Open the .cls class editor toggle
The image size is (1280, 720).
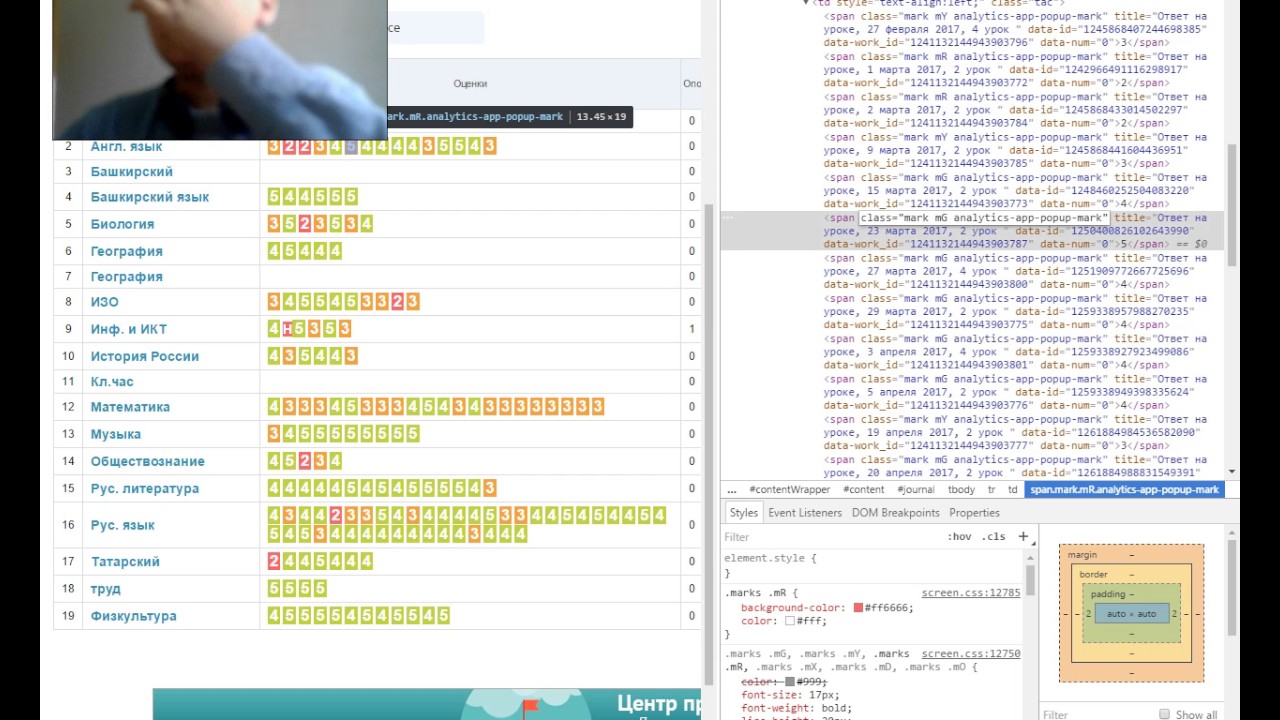pyautogui.click(x=993, y=537)
